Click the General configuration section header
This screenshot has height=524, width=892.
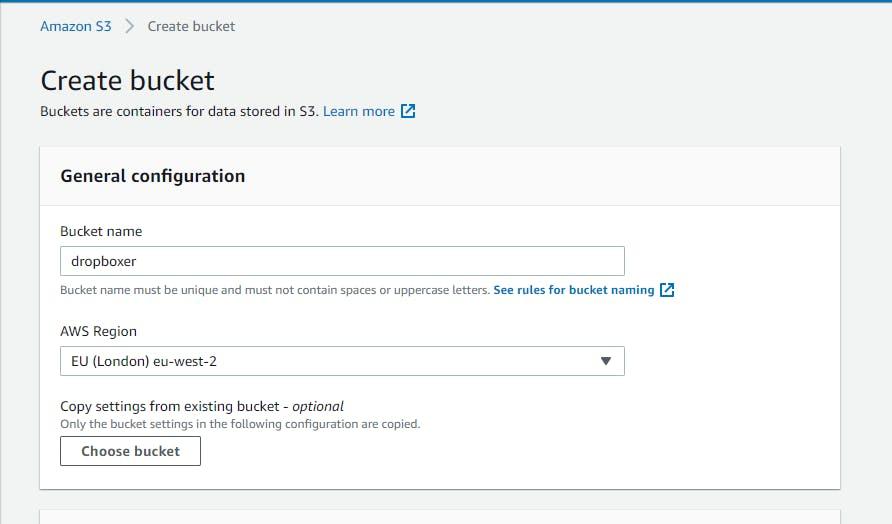[x=152, y=176]
